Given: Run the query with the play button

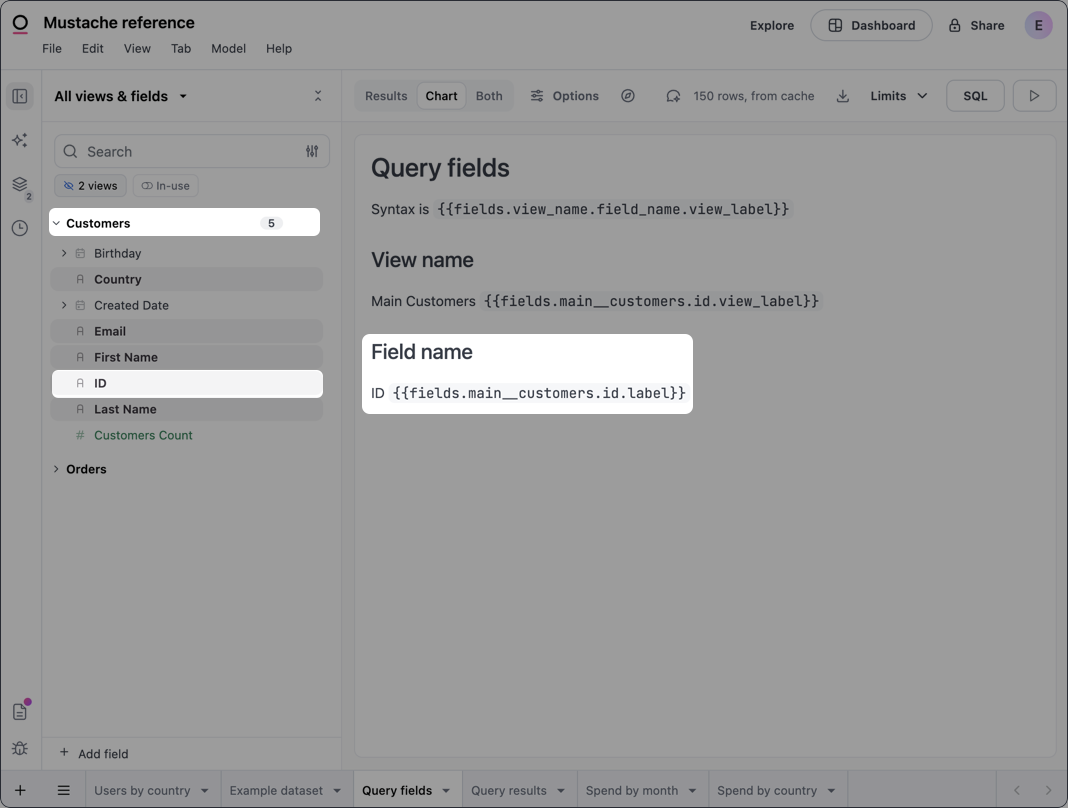Looking at the screenshot, I should (x=1035, y=95).
